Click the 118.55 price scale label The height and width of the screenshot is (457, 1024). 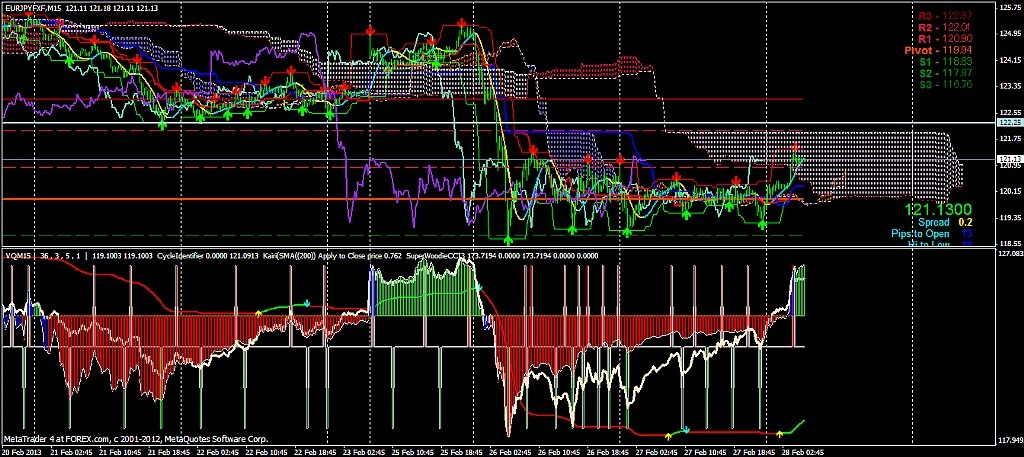point(1010,243)
